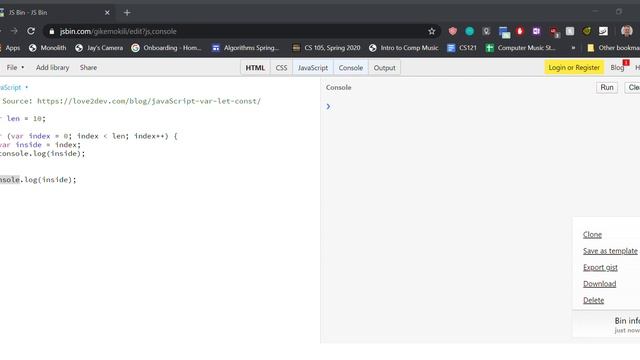Toggle the Console panel tab
Image resolution: width=640 pixels, height=360 pixels.
point(351,68)
